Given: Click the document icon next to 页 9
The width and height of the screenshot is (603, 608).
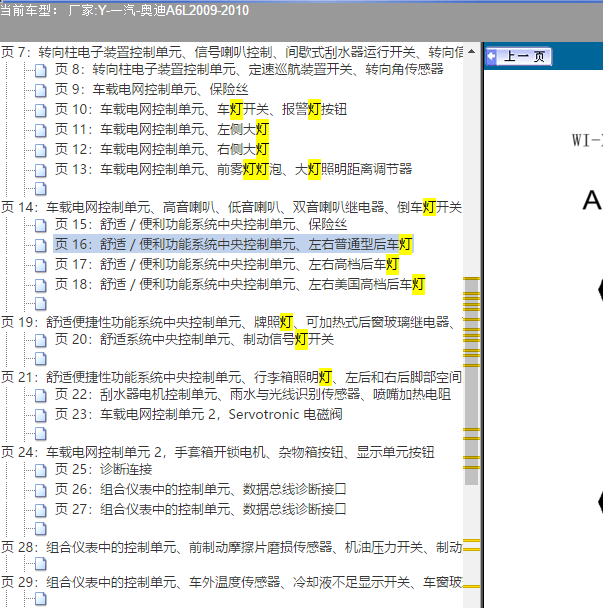Looking at the screenshot, I should pos(40,90).
